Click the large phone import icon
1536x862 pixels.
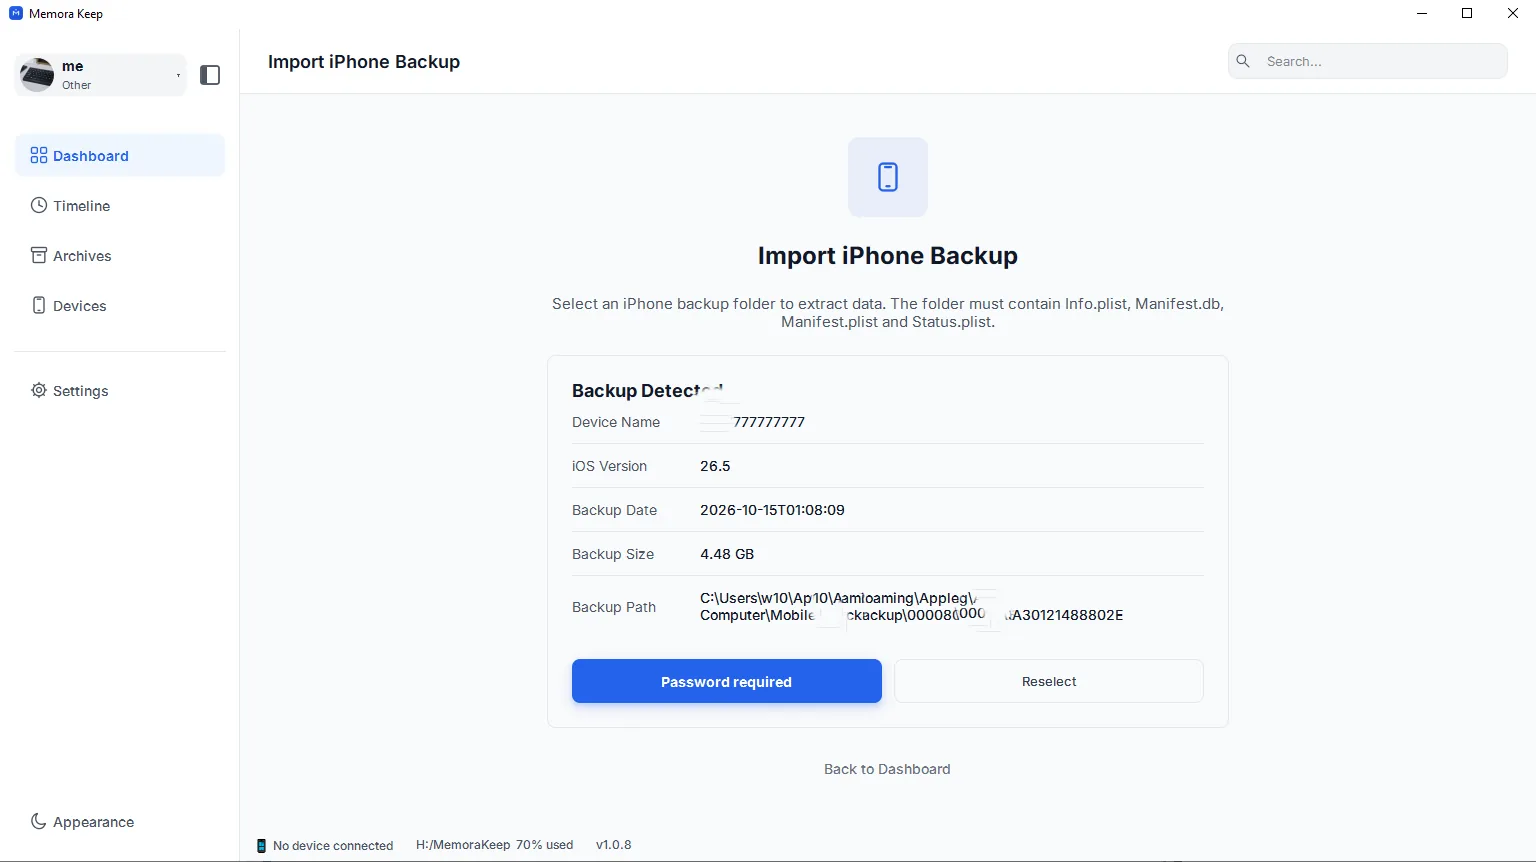pos(888,177)
